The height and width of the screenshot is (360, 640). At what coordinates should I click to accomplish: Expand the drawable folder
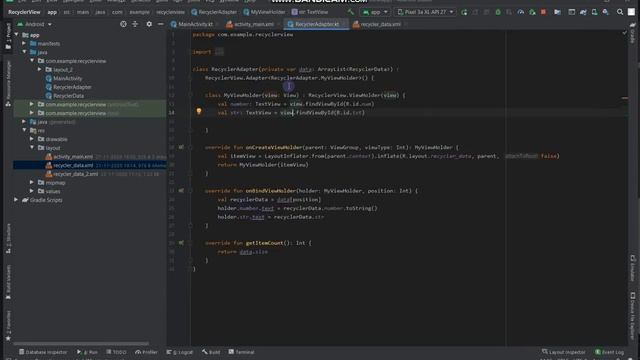pyautogui.click(x=32, y=139)
